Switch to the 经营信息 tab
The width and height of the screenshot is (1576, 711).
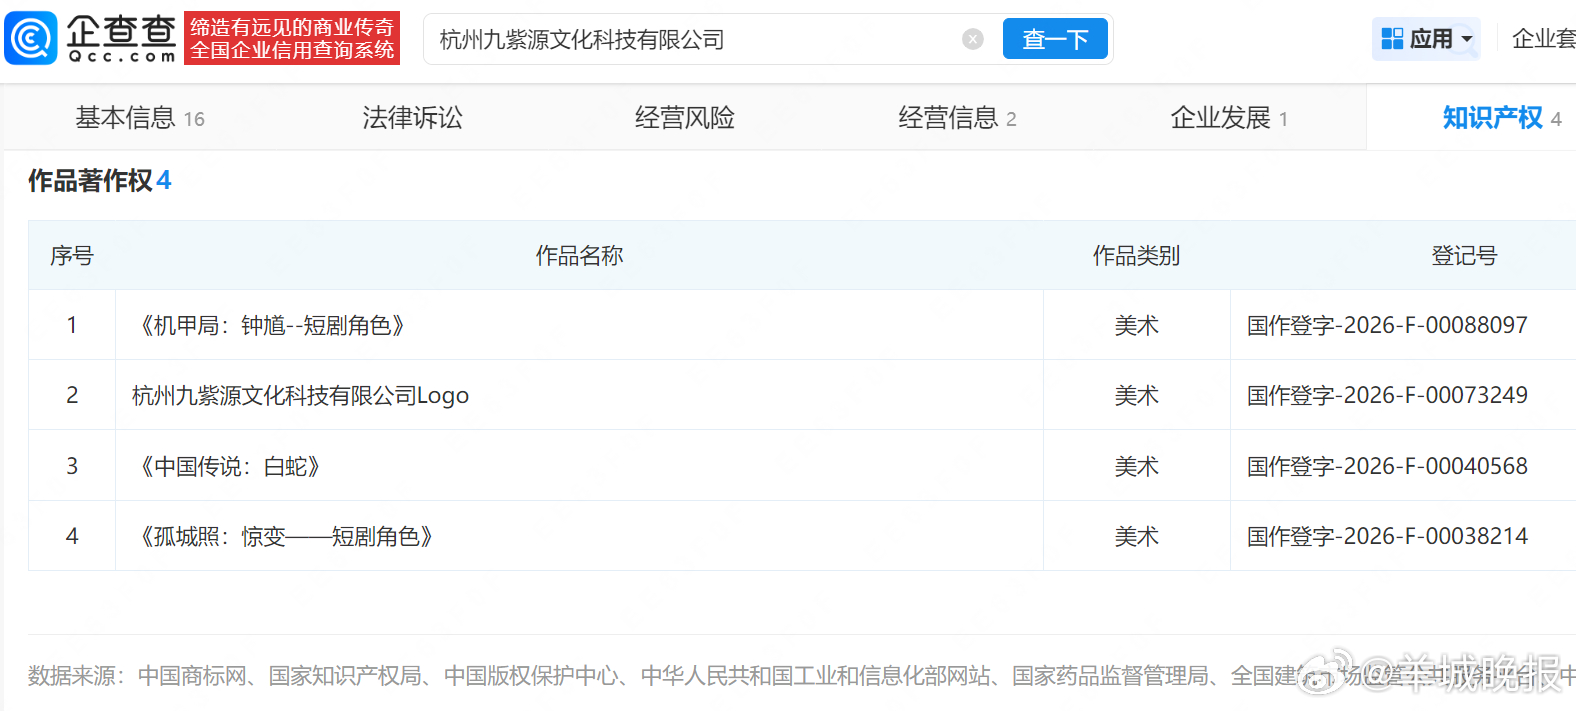click(957, 118)
